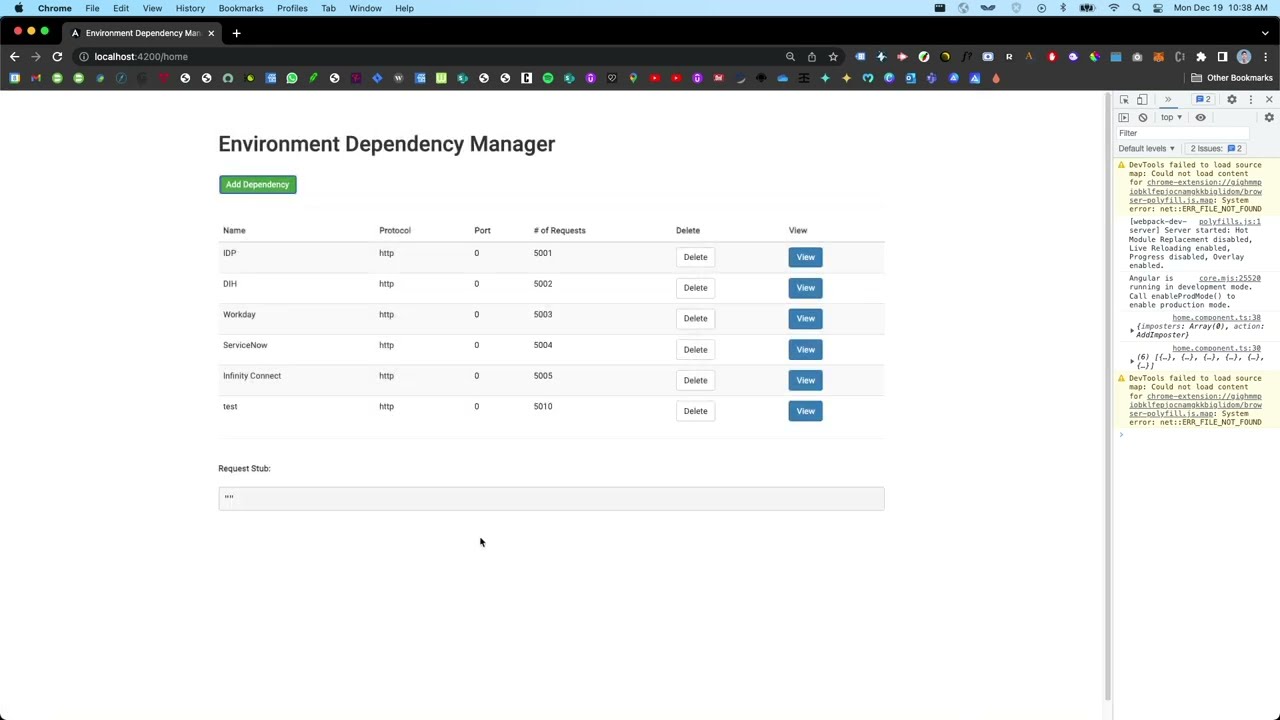View the Infinity Connect dependency
Image resolution: width=1280 pixels, height=720 pixels.
click(x=805, y=380)
